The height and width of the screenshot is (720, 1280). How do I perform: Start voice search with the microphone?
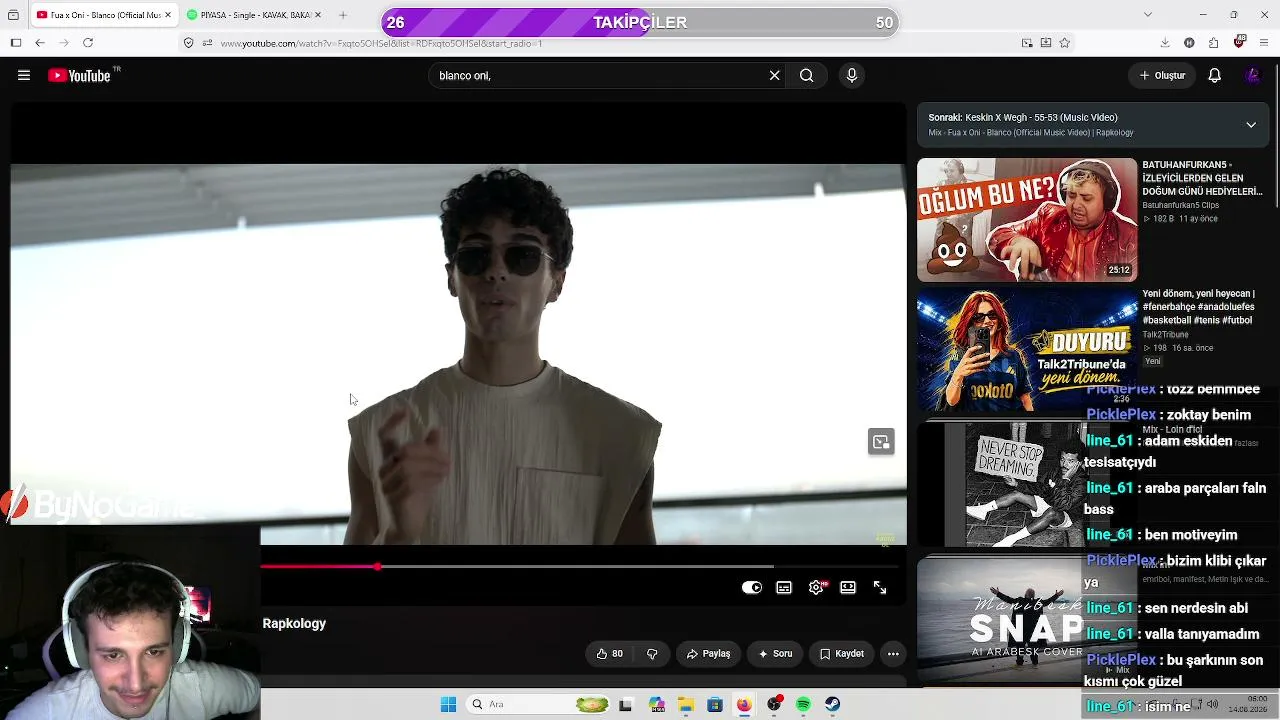tap(852, 75)
